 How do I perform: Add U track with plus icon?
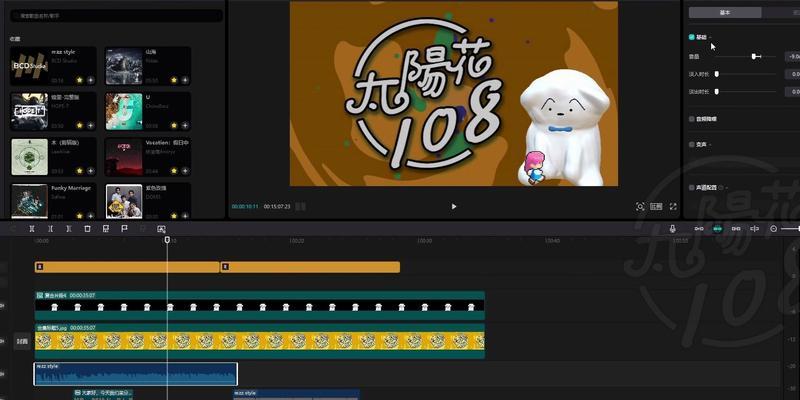click(x=185, y=125)
